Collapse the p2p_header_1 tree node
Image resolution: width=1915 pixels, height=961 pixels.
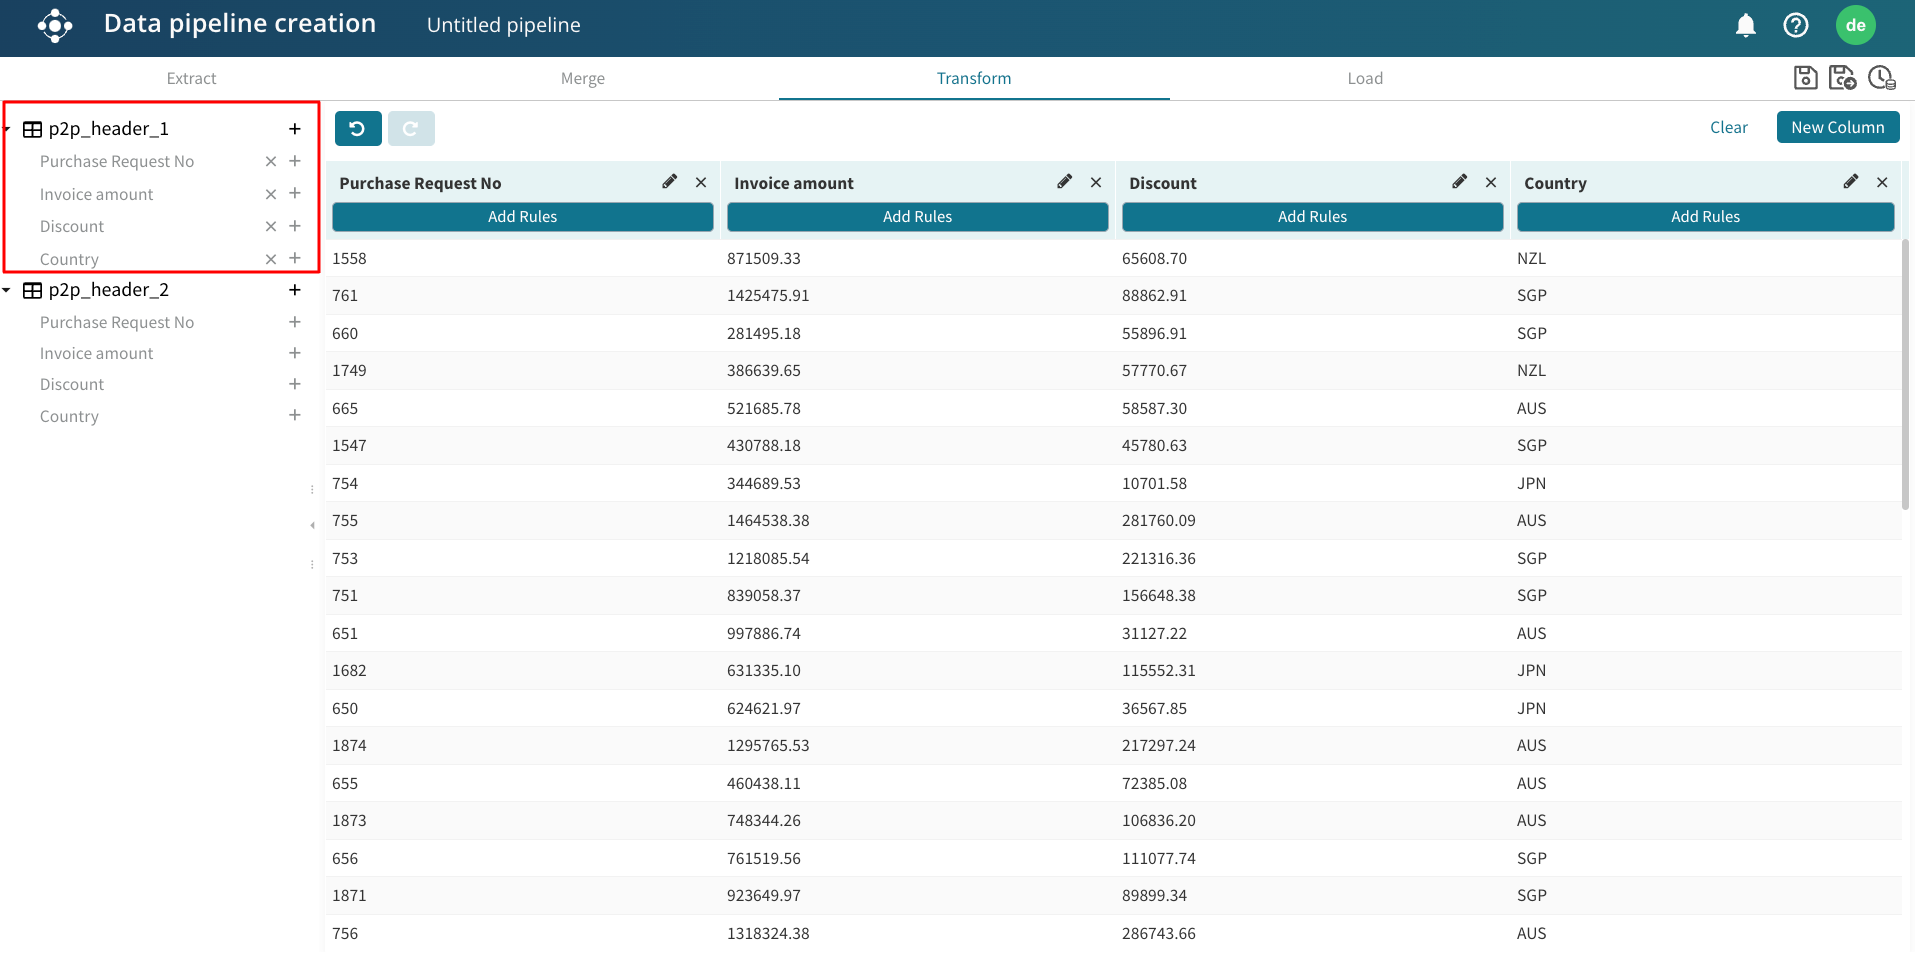[7, 129]
